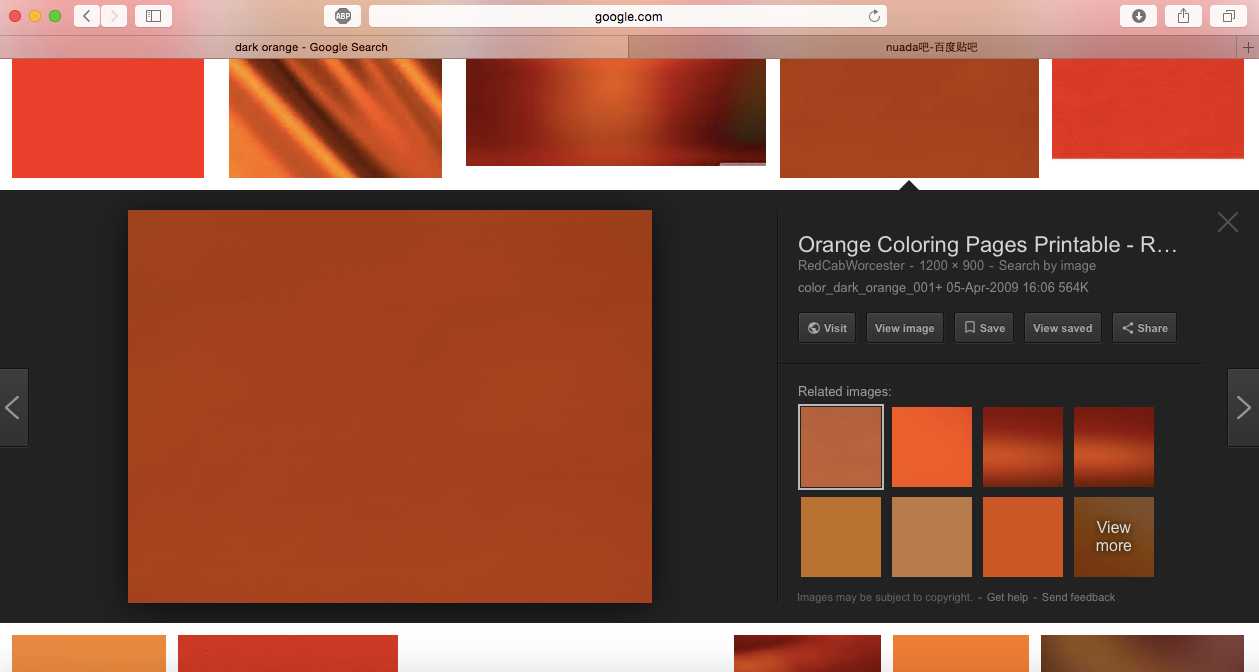1259x672 pixels.
Task: Show Safari downloads
Action: (1139, 16)
